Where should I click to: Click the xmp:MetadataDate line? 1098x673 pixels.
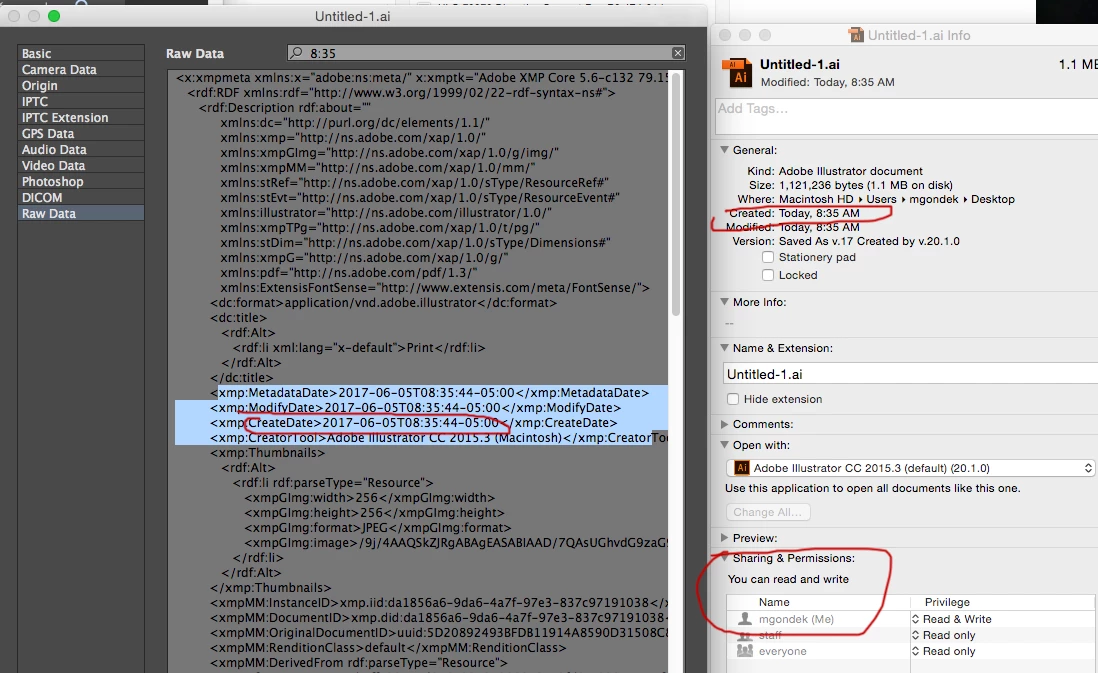click(430, 393)
